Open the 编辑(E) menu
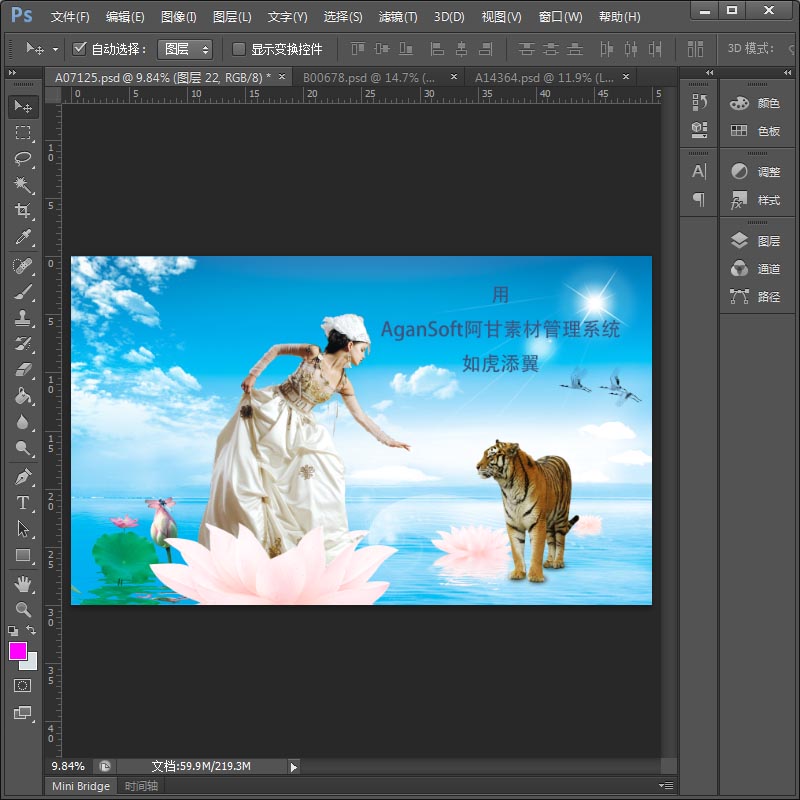800x800 pixels. click(x=125, y=17)
